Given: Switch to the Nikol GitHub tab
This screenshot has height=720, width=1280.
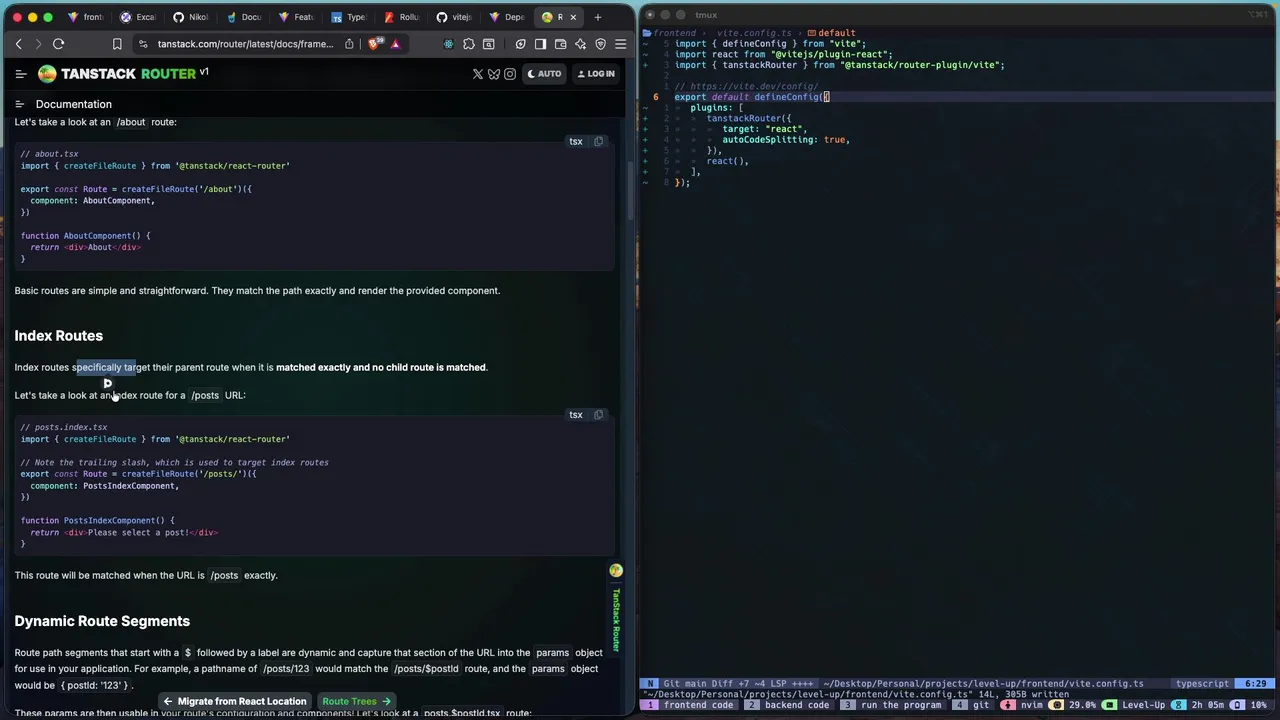Looking at the screenshot, I should [190, 17].
